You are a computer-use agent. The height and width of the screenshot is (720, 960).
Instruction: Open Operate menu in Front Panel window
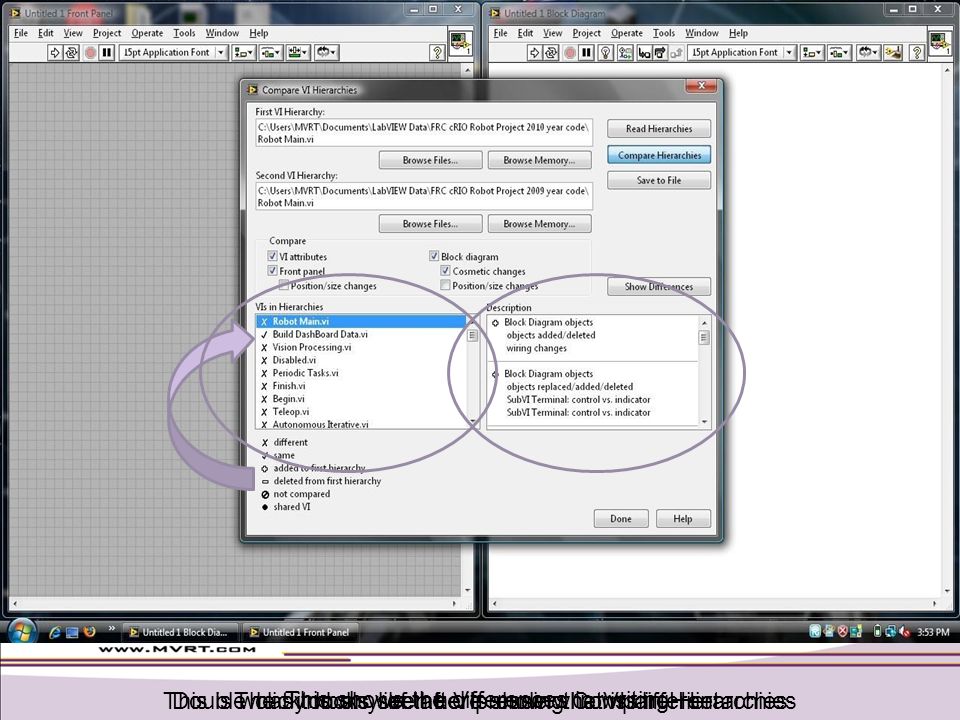click(147, 33)
